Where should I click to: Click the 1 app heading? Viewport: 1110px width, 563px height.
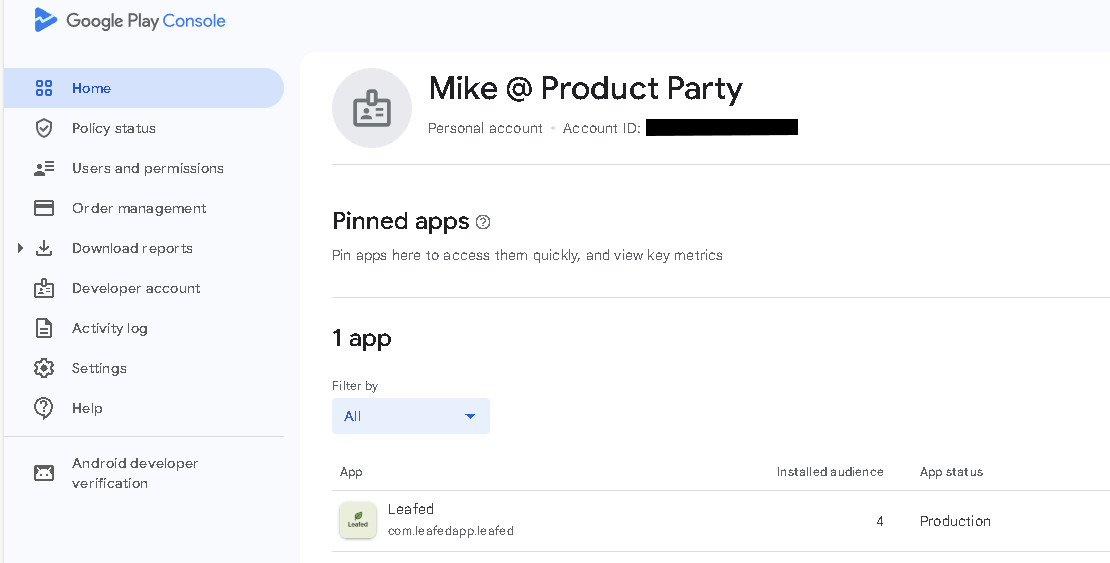click(x=362, y=338)
